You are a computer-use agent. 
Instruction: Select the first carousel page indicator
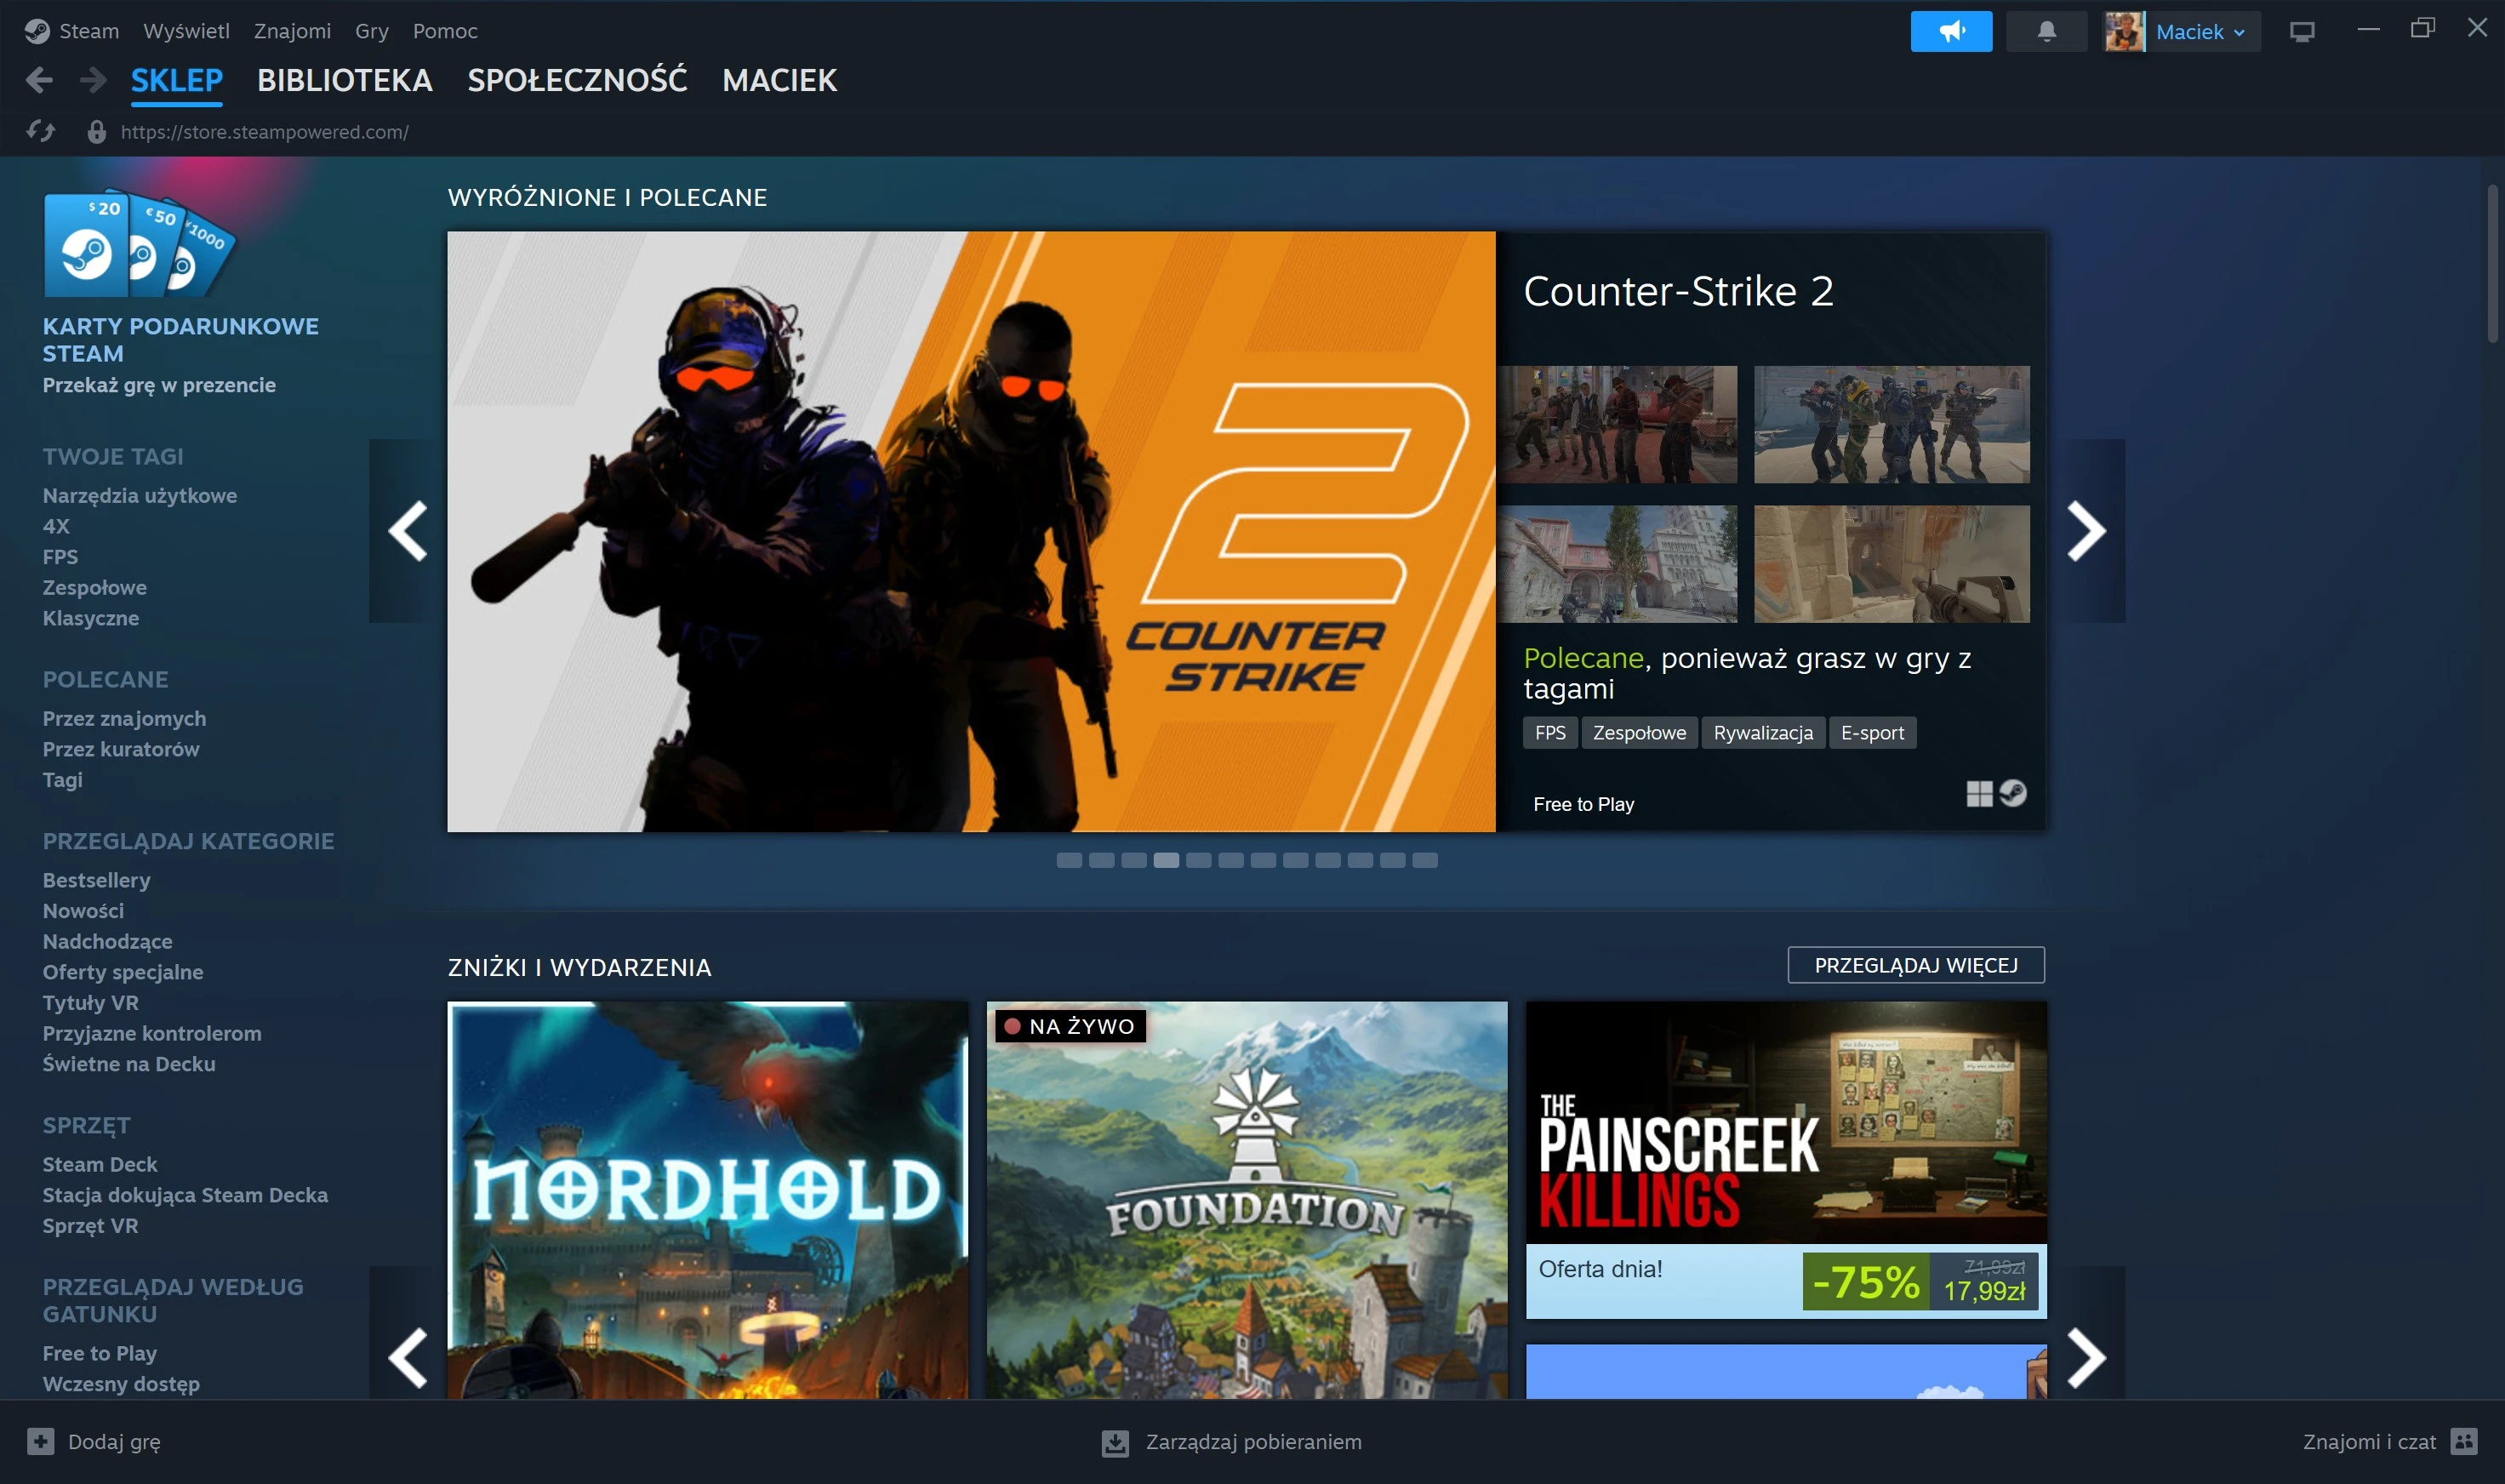point(1069,860)
